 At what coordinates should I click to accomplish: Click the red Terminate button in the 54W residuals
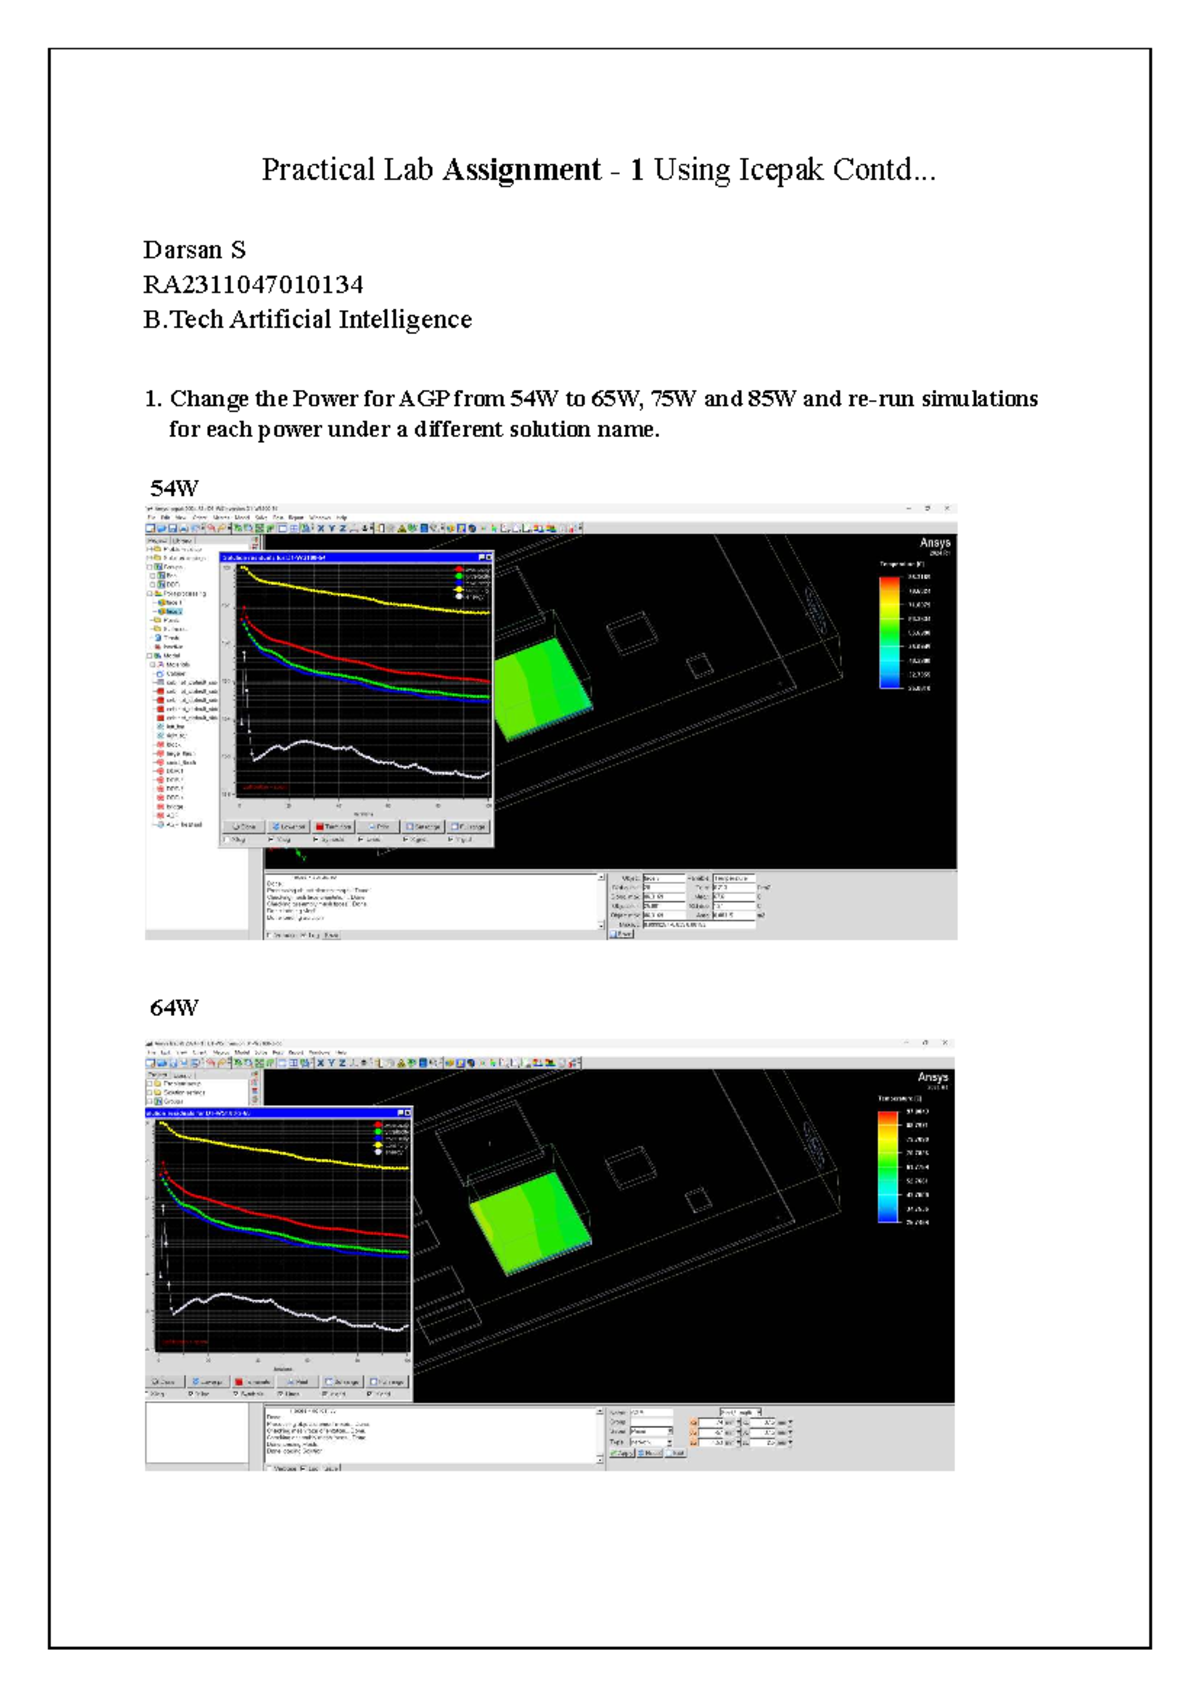pyautogui.click(x=333, y=827)
